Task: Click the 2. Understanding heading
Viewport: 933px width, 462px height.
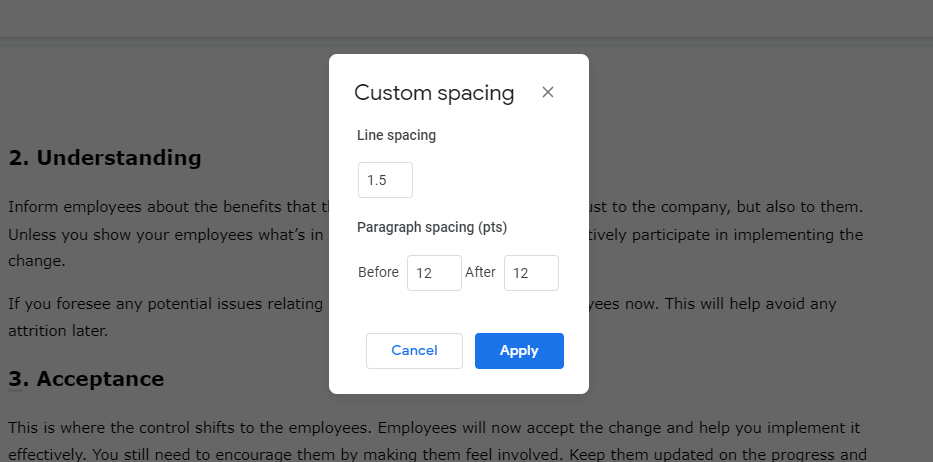Action: coord(105,158)
